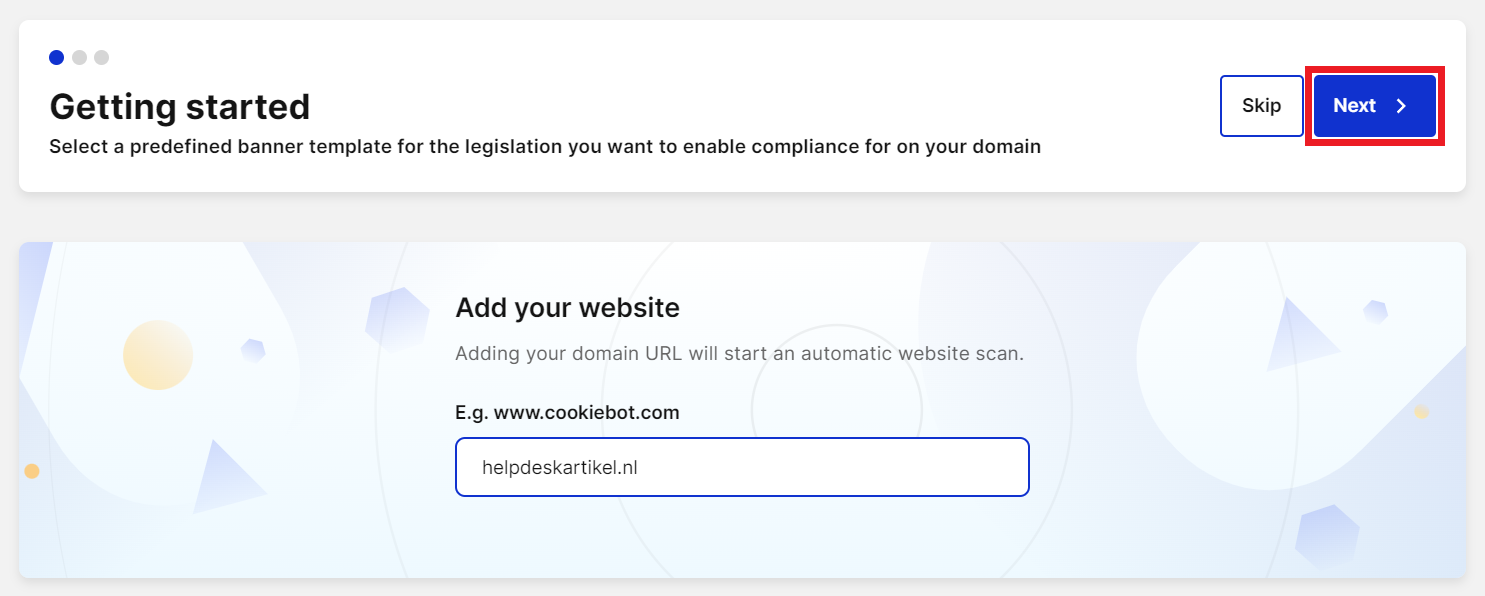Jump to the second grey step dot
This screenshot has height=596, width=1485.
point(79,57)
